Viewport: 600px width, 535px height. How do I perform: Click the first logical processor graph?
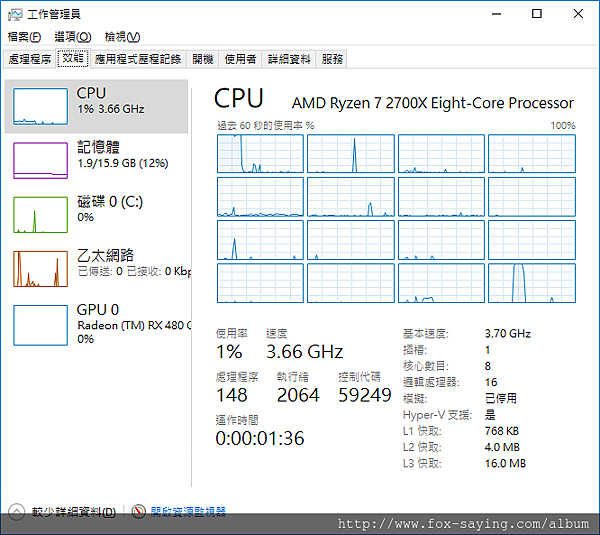point(260,153)
